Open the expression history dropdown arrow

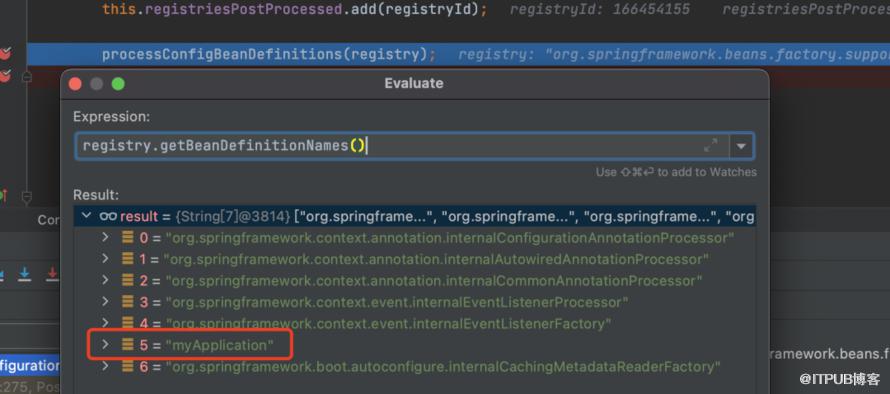[741, 146]
